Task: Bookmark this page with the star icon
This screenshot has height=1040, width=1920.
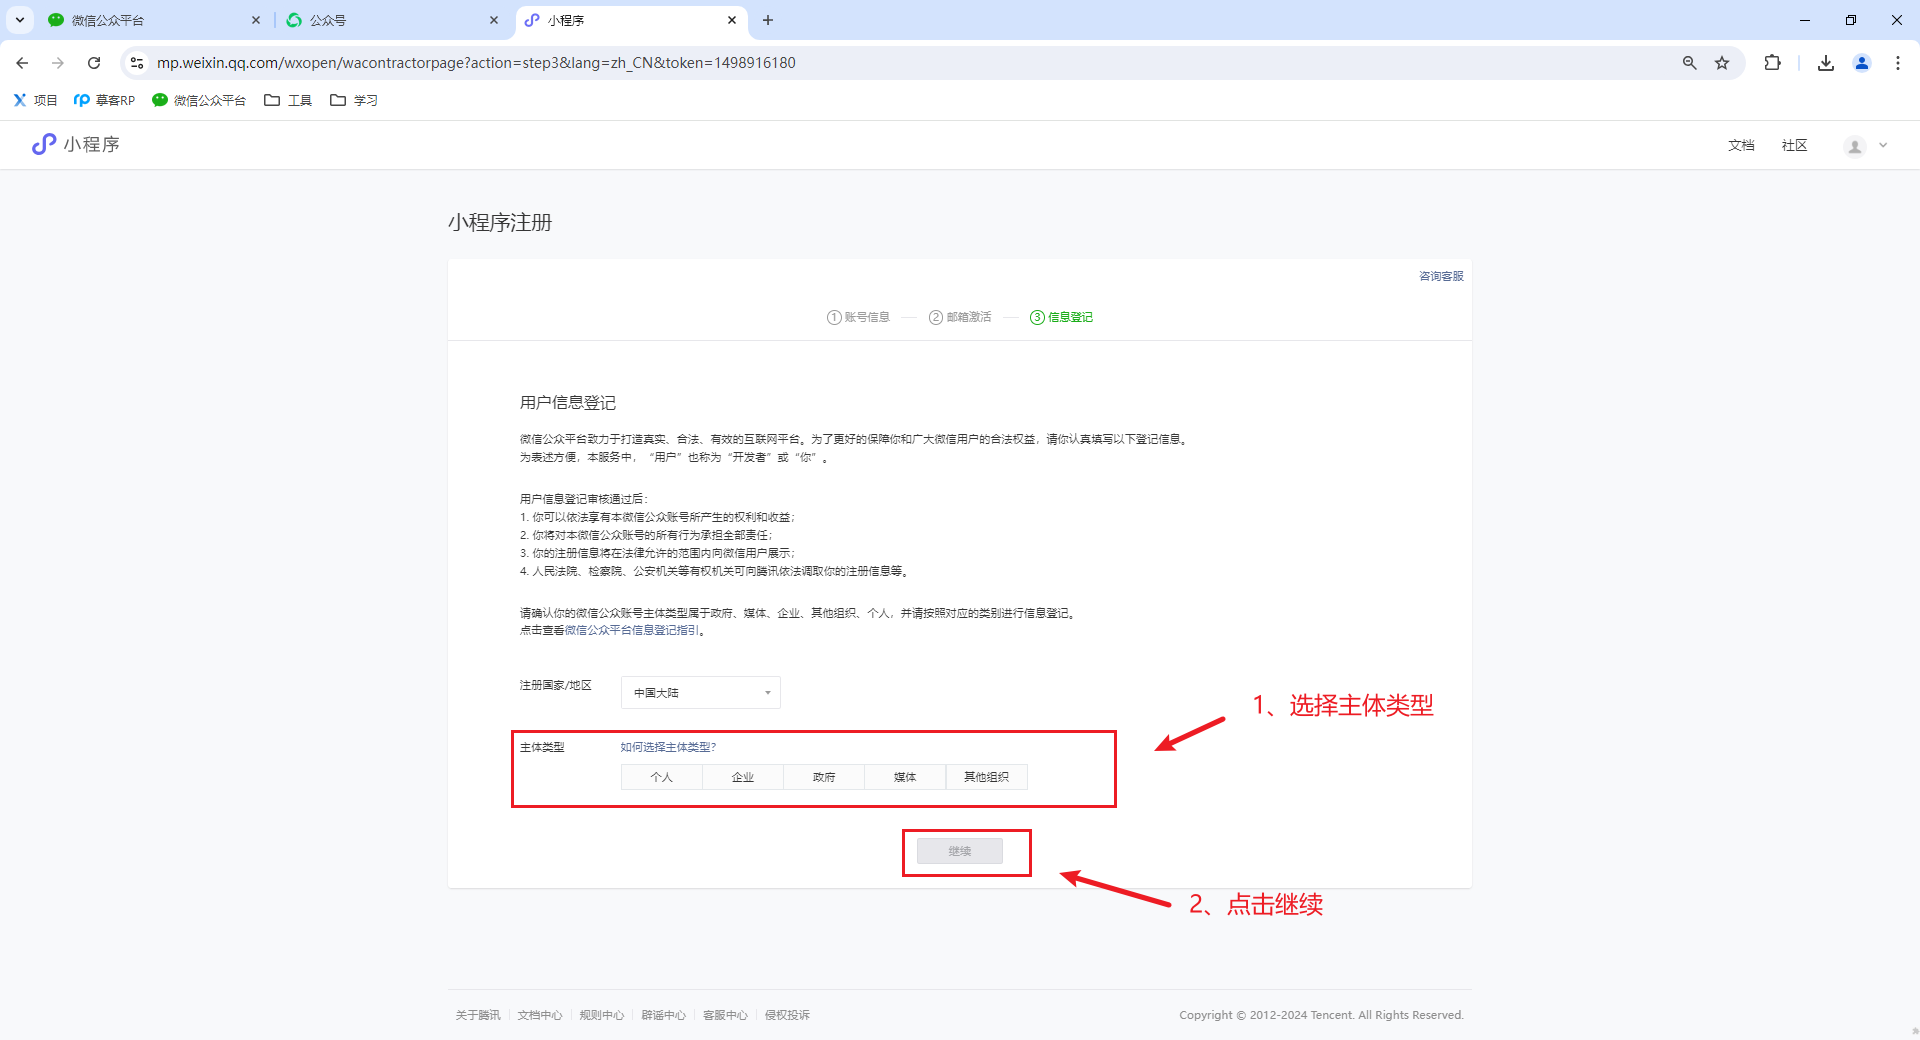Action: (1722, 63)
